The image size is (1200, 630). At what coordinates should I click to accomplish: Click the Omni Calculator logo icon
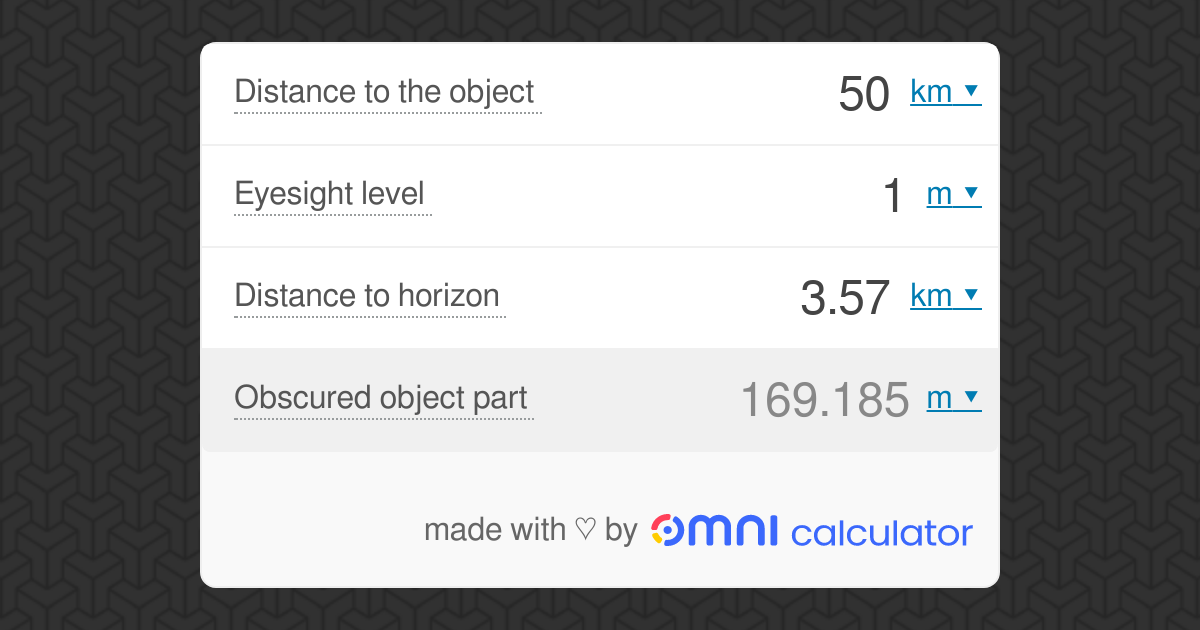point(668,530)
